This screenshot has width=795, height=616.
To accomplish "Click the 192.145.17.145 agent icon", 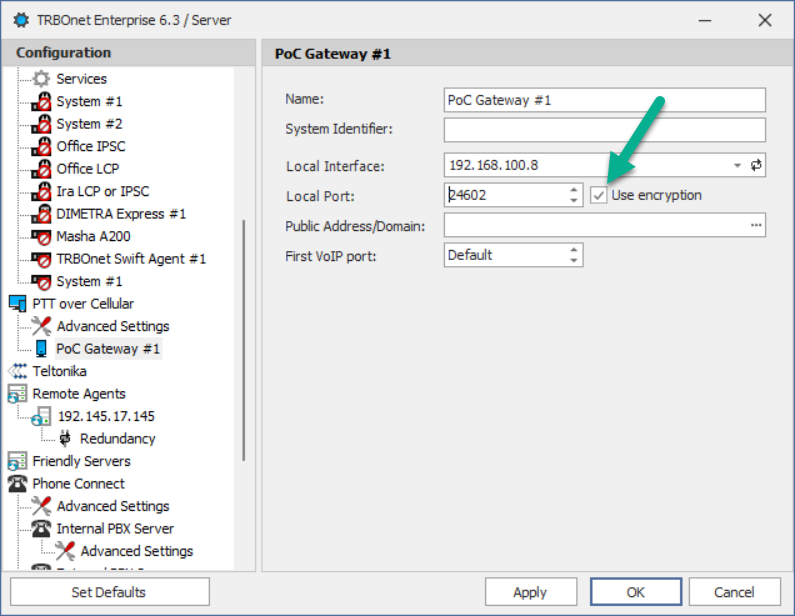I will click(41, 416).
